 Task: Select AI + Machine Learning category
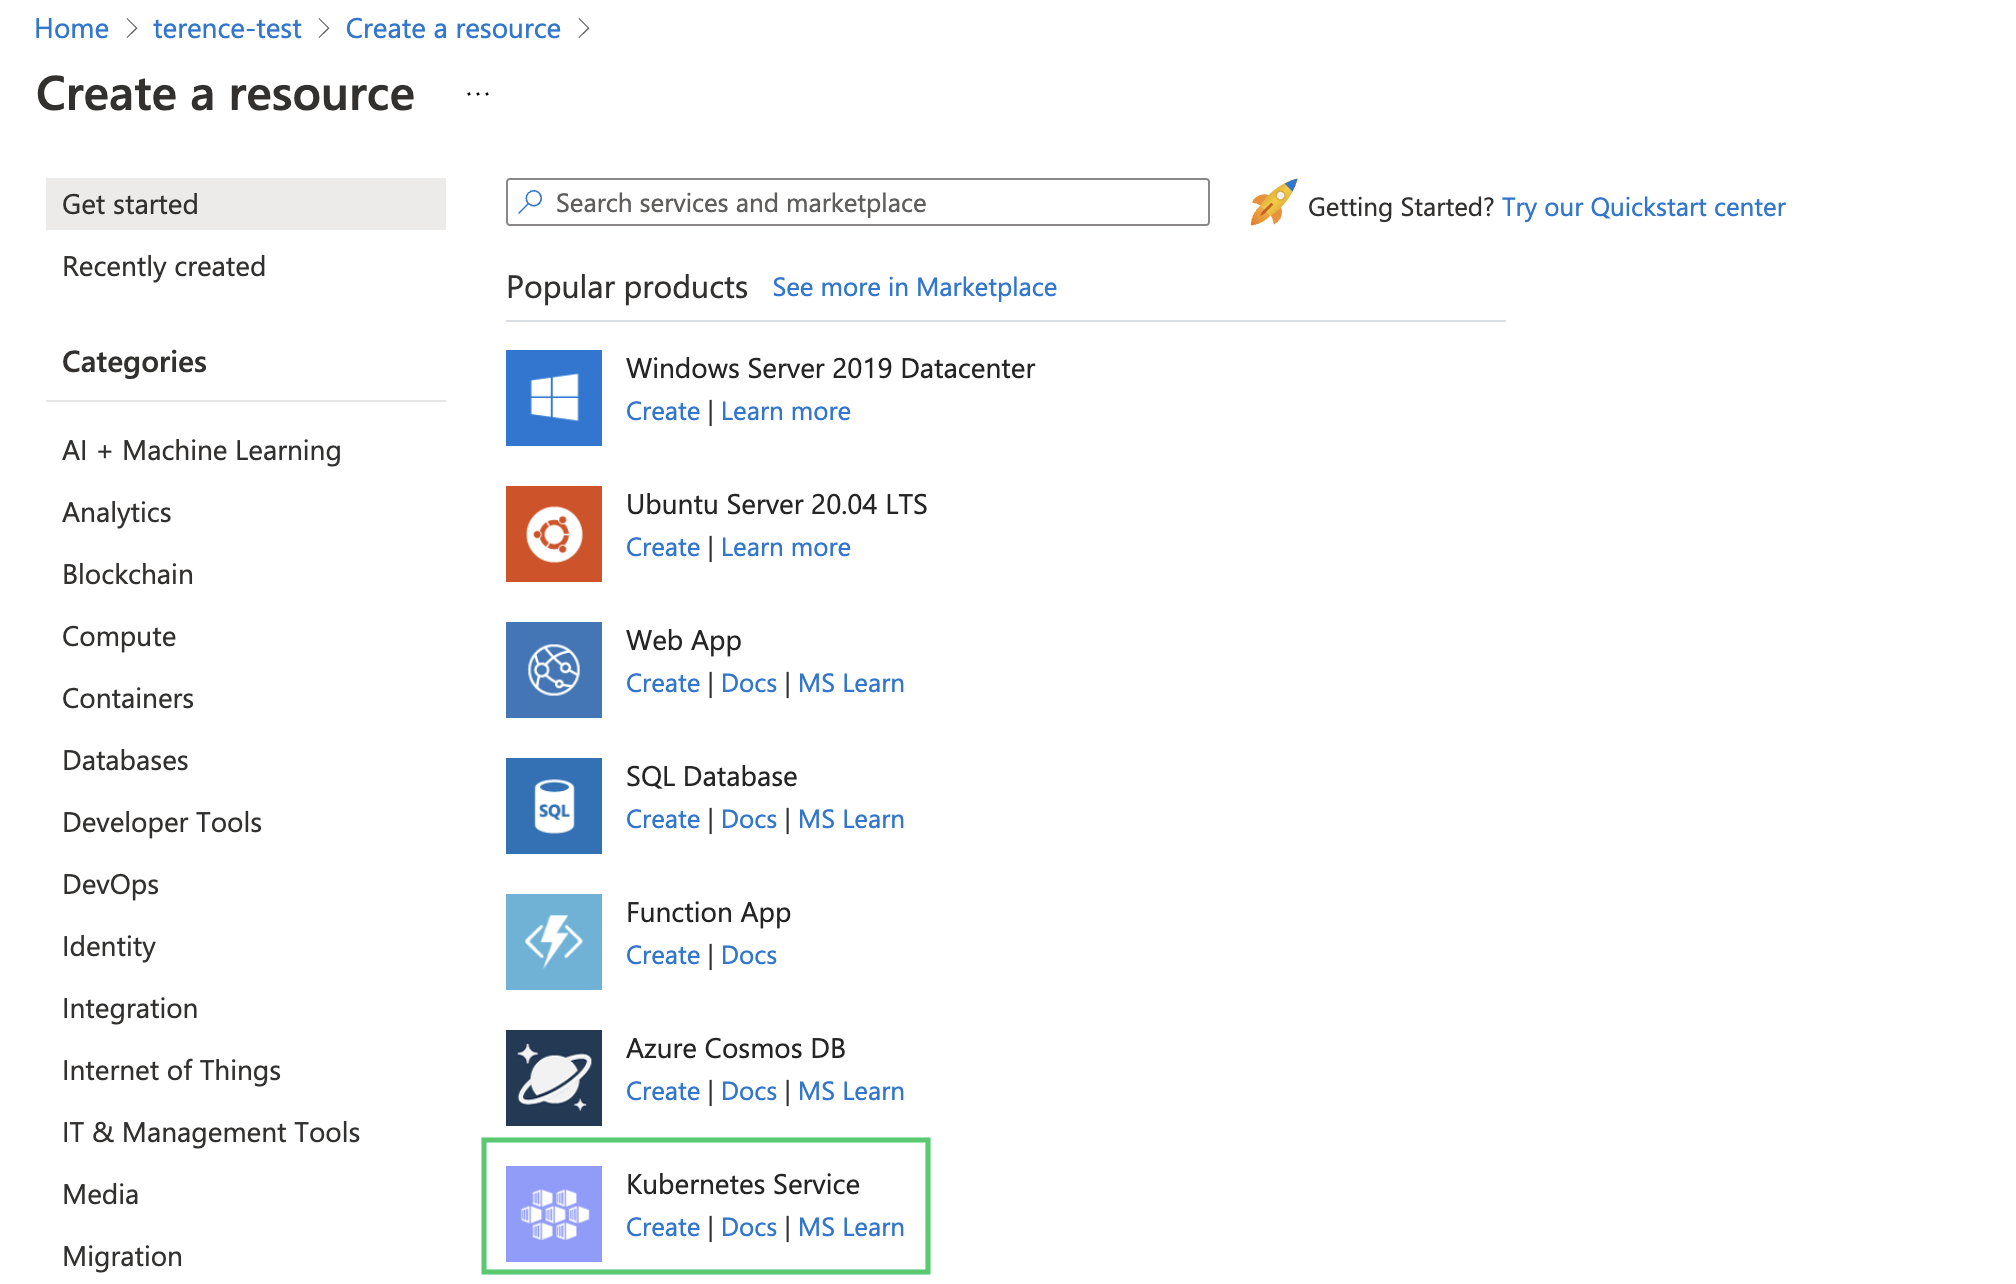201,450
